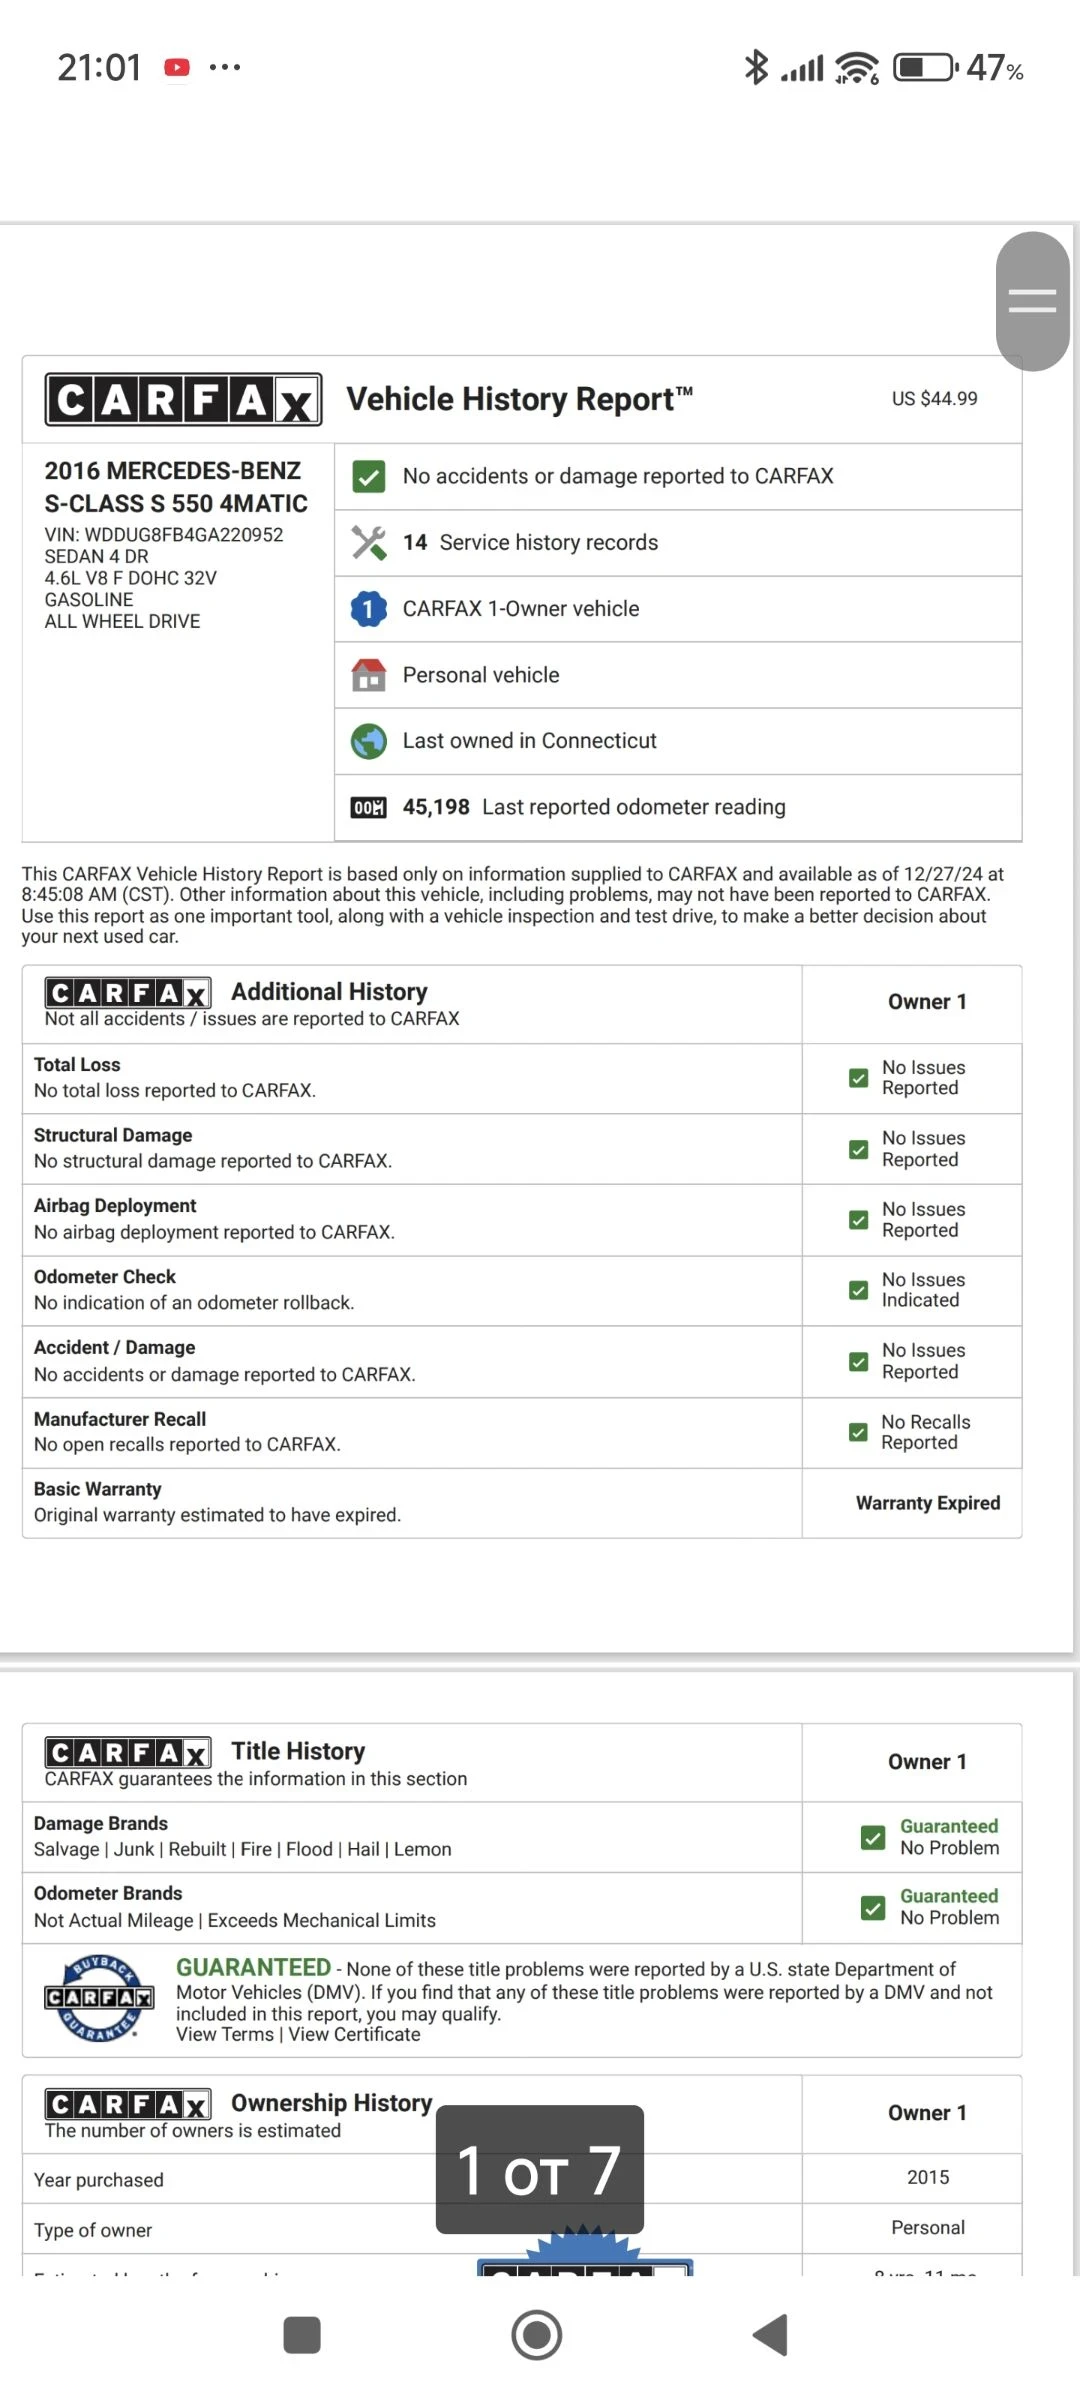This screenshot has height=2400, width=1080.
Task: Tap the page counter overlay 1 of 7
Action: 539,2170
